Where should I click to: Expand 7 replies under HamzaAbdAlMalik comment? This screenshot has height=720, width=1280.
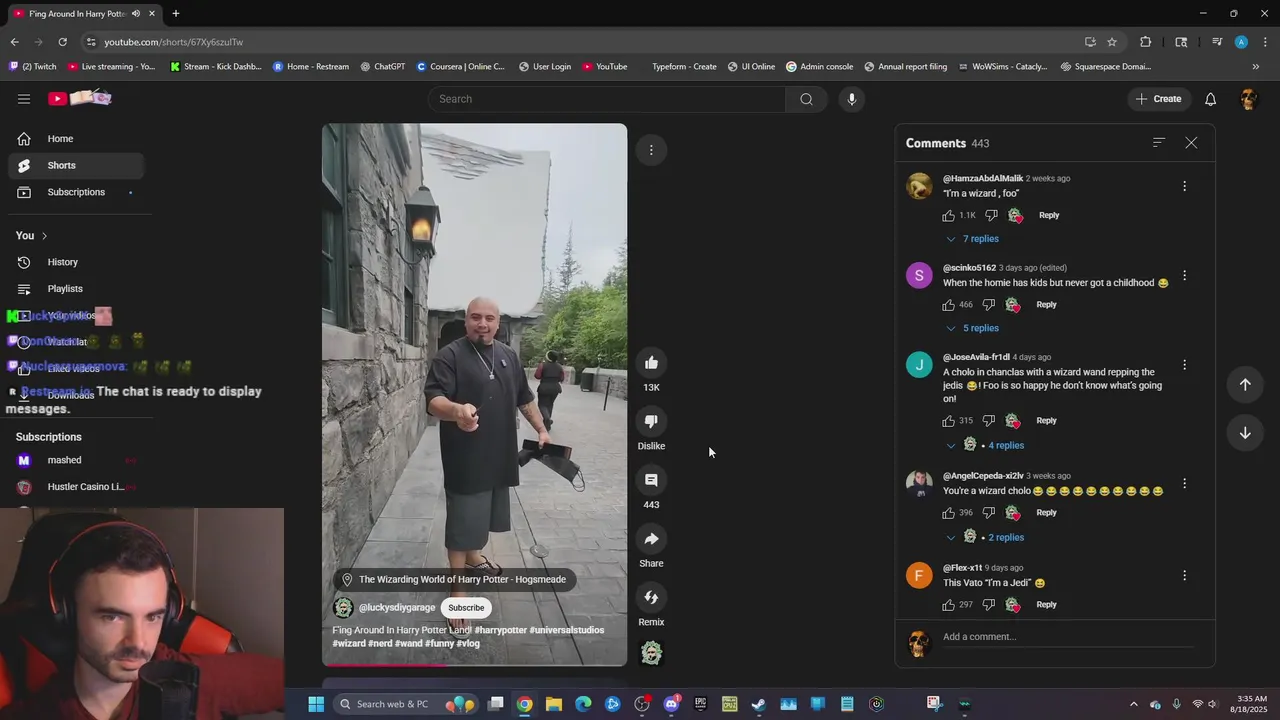click(973, 239)
